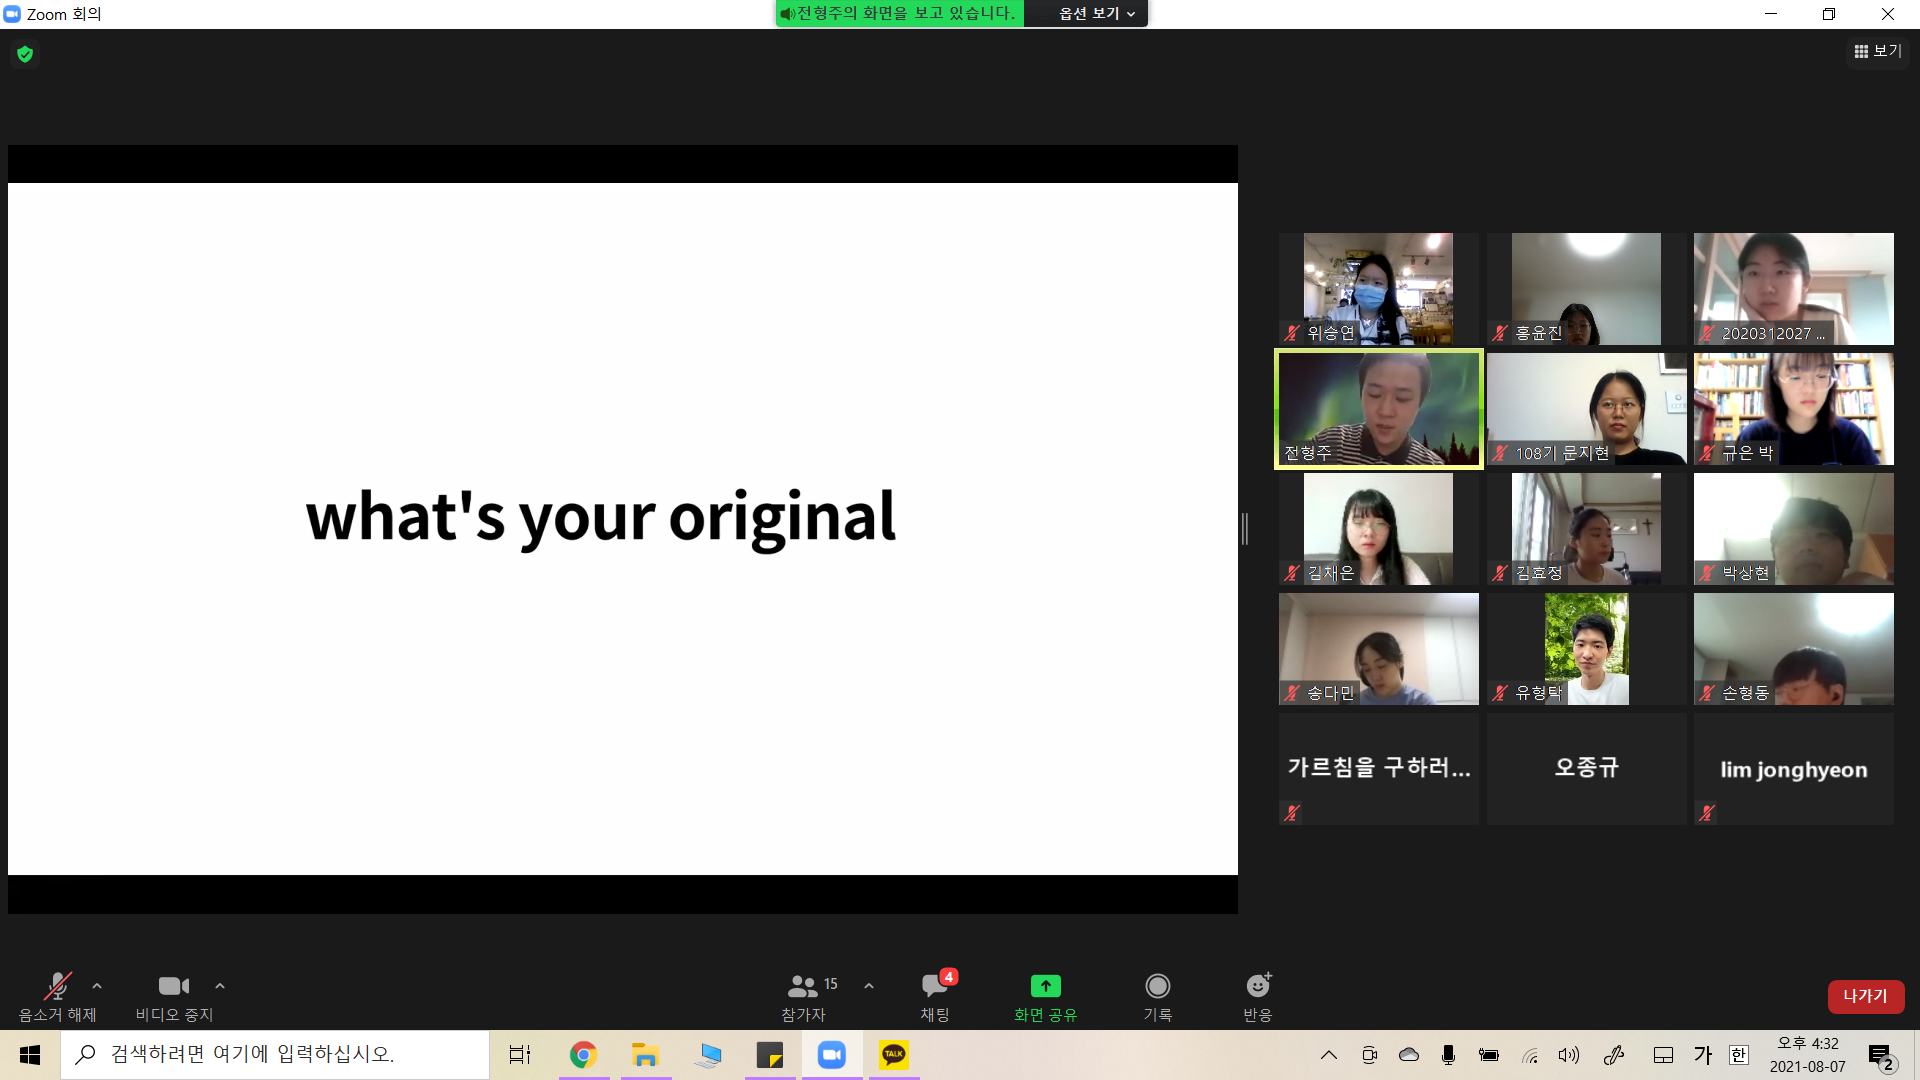Screen dimensions: 1920x1080
Task: Expand the arrow next to participants
Action: pyautogui.click(x=869, y=986)
